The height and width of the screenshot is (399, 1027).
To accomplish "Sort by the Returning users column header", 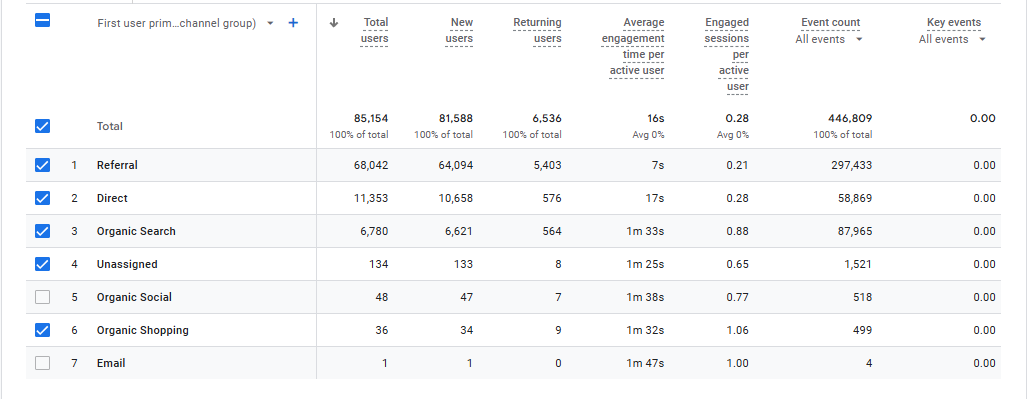I will (537, 31).
